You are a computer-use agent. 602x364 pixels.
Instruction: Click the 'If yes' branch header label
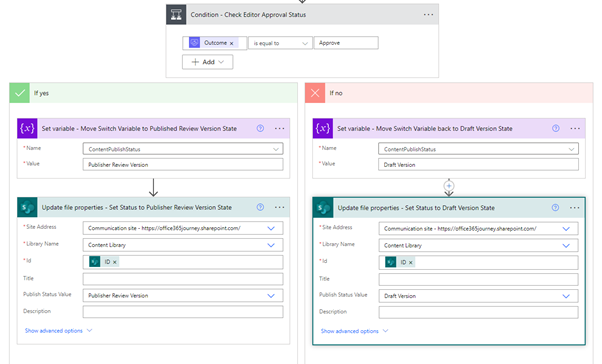pyautogui.click(x=41, y=93)
